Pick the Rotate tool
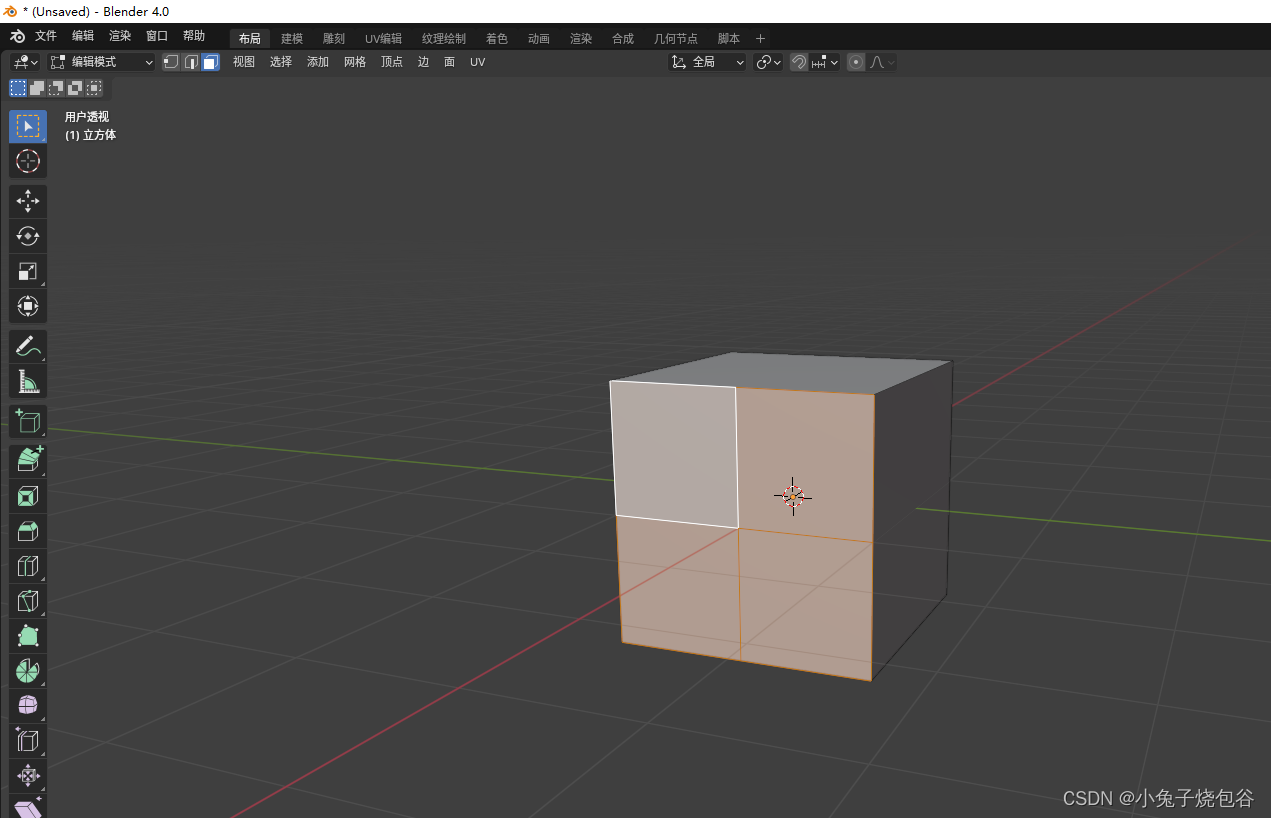The height and width of the screenshot is (818, 1271). click(x=28, y=236)
